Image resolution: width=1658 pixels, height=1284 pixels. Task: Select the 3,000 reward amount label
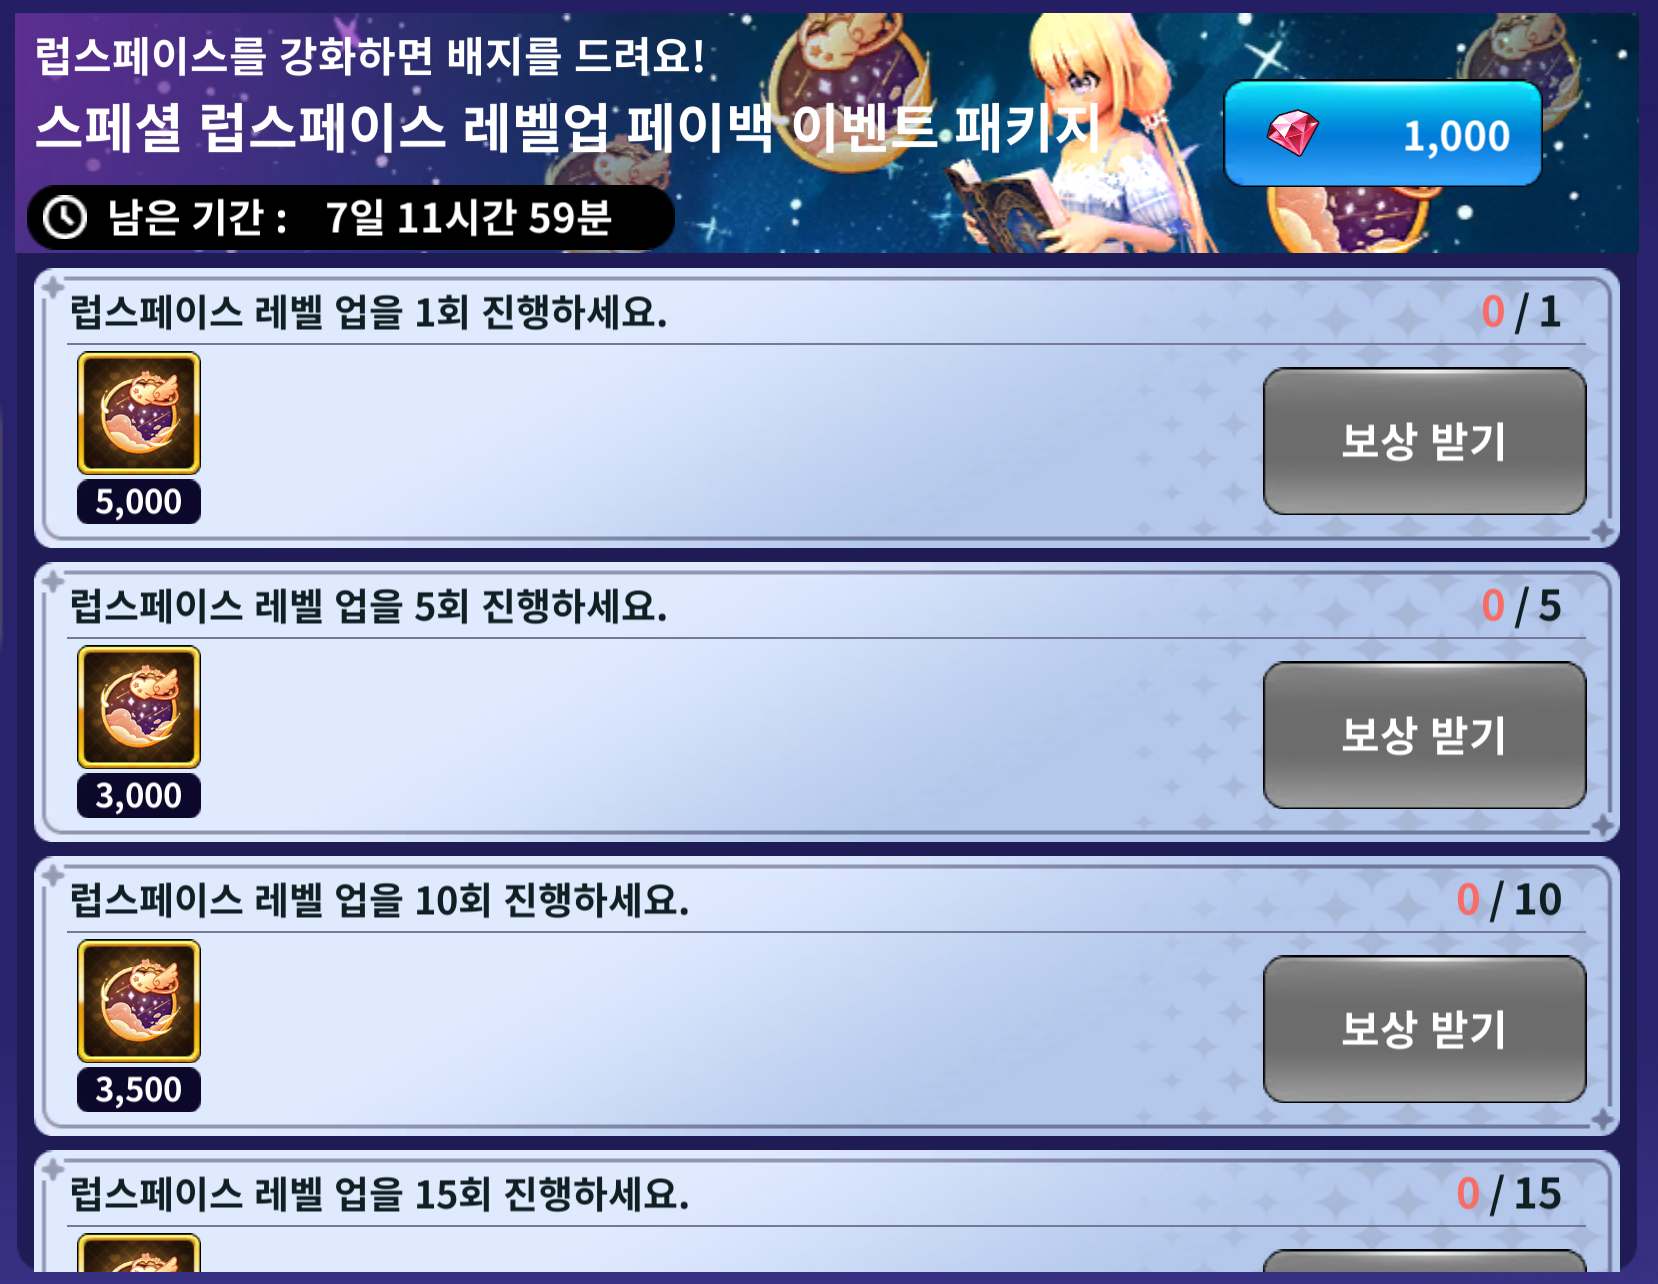coord(139,795)
